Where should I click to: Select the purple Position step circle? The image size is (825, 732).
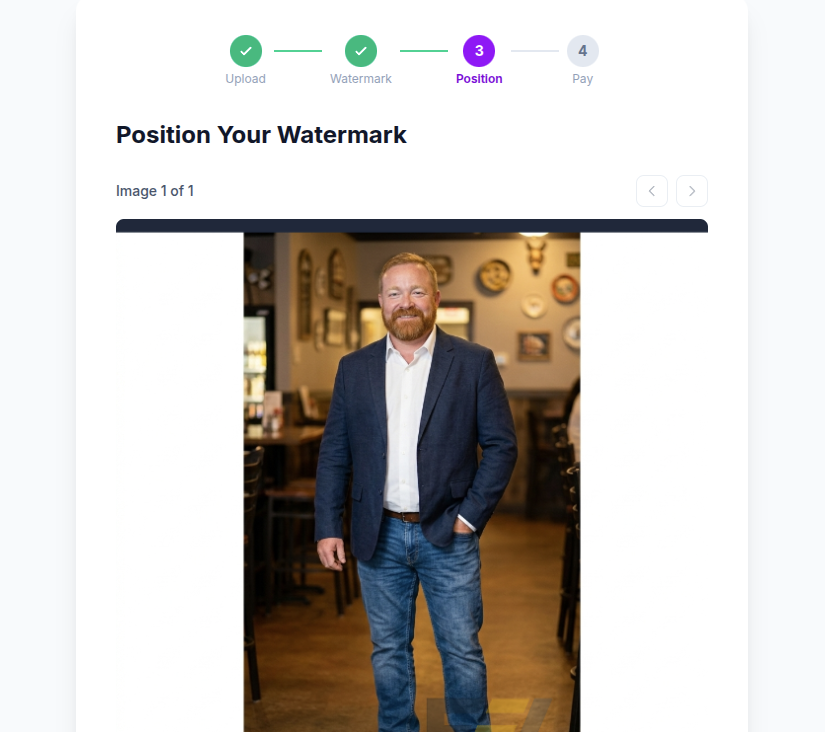click(479, 50)
